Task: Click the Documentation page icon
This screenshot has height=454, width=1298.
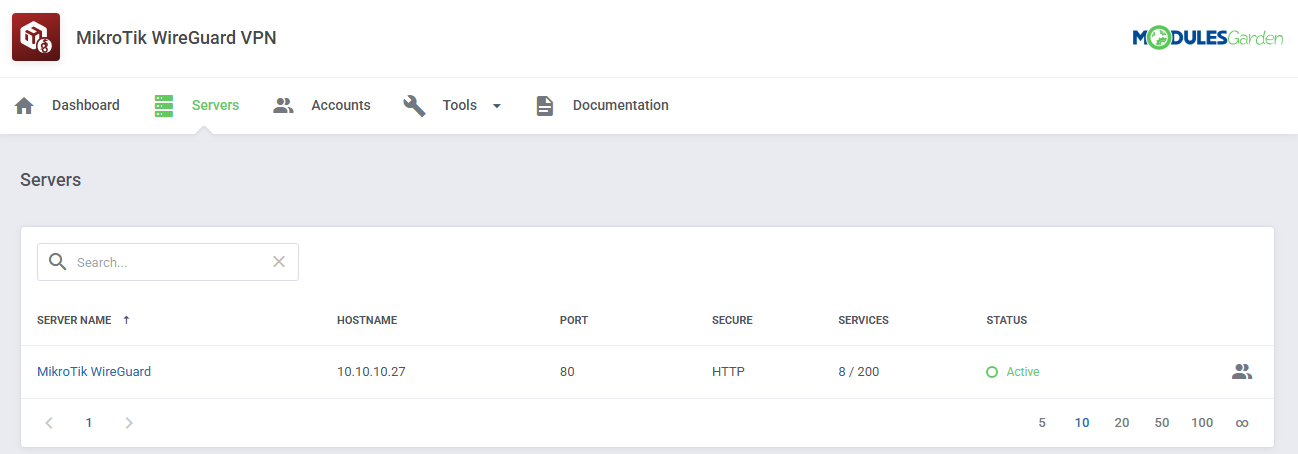Action: tap(544, 105)
